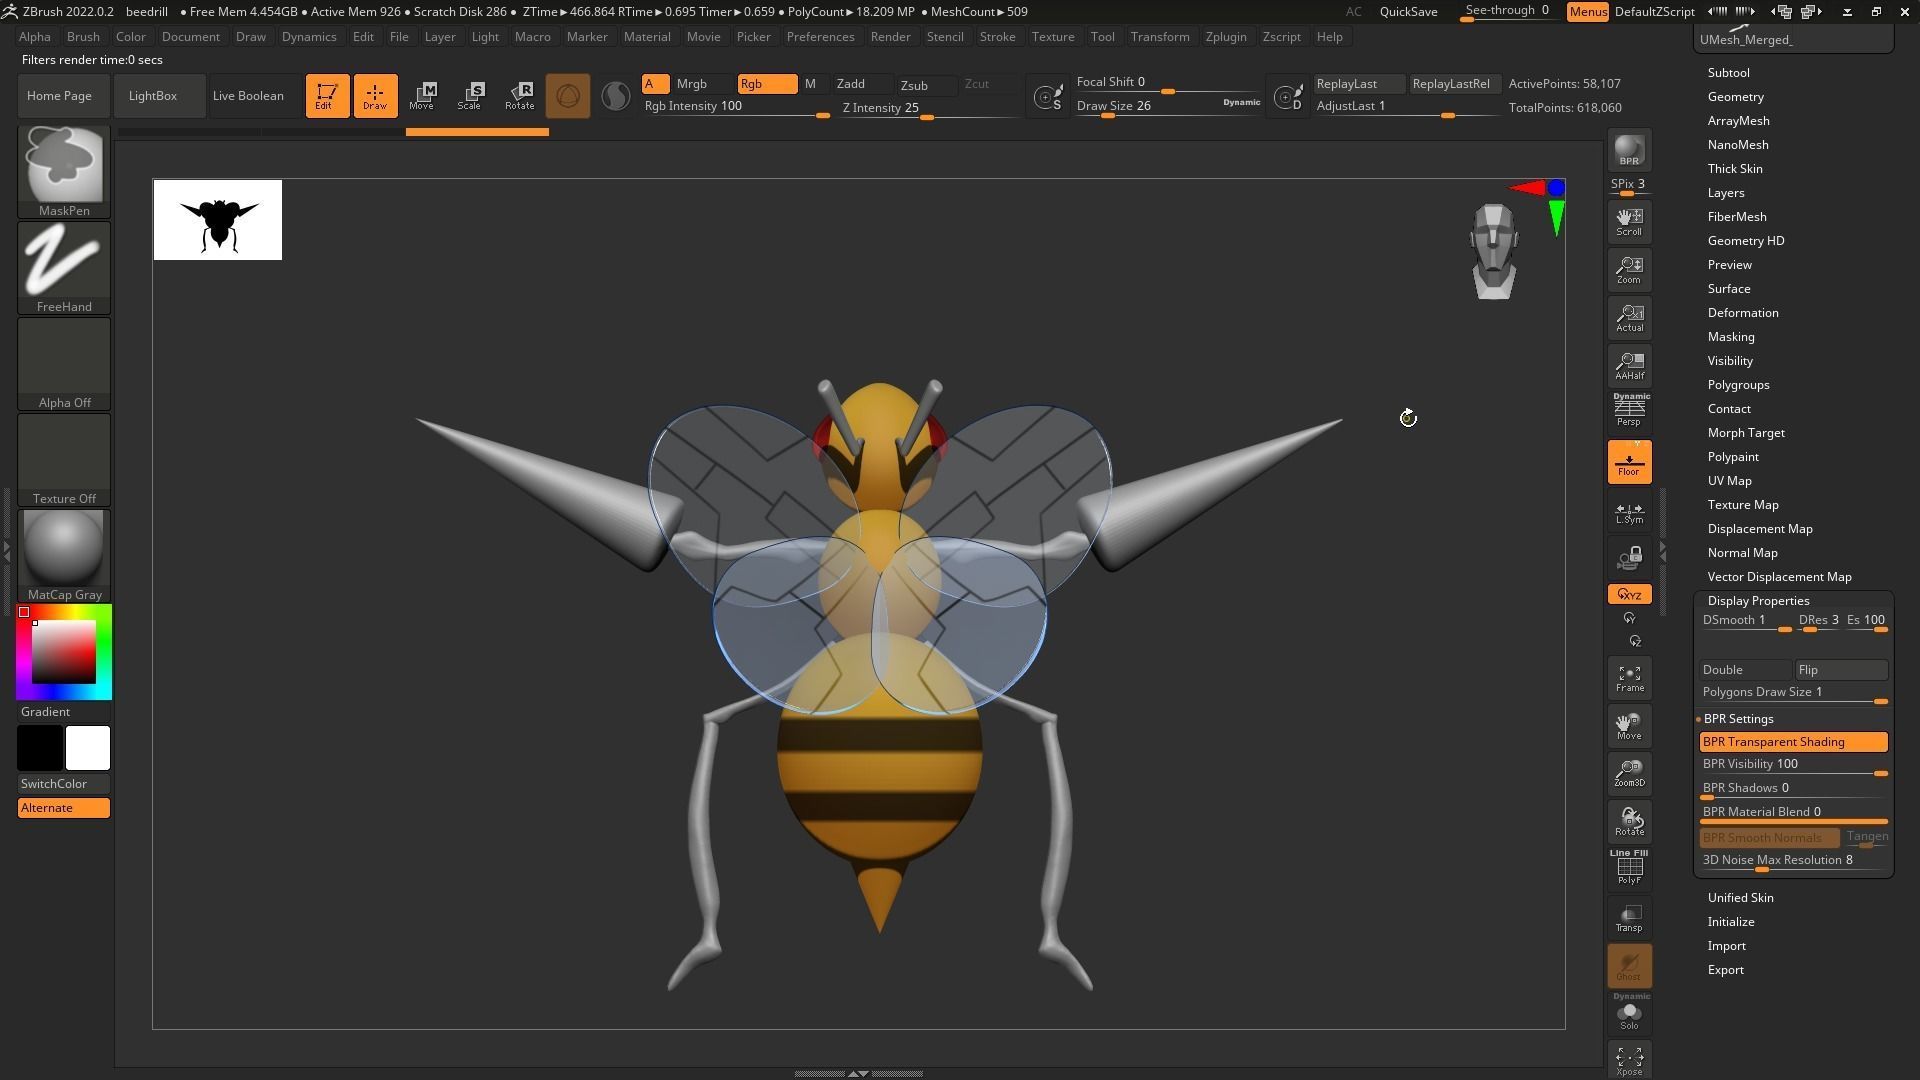This screenshot has height=1080, width=1920.
Task: Click the bee reference thumbnail image
Action: [x=218, y=220]
